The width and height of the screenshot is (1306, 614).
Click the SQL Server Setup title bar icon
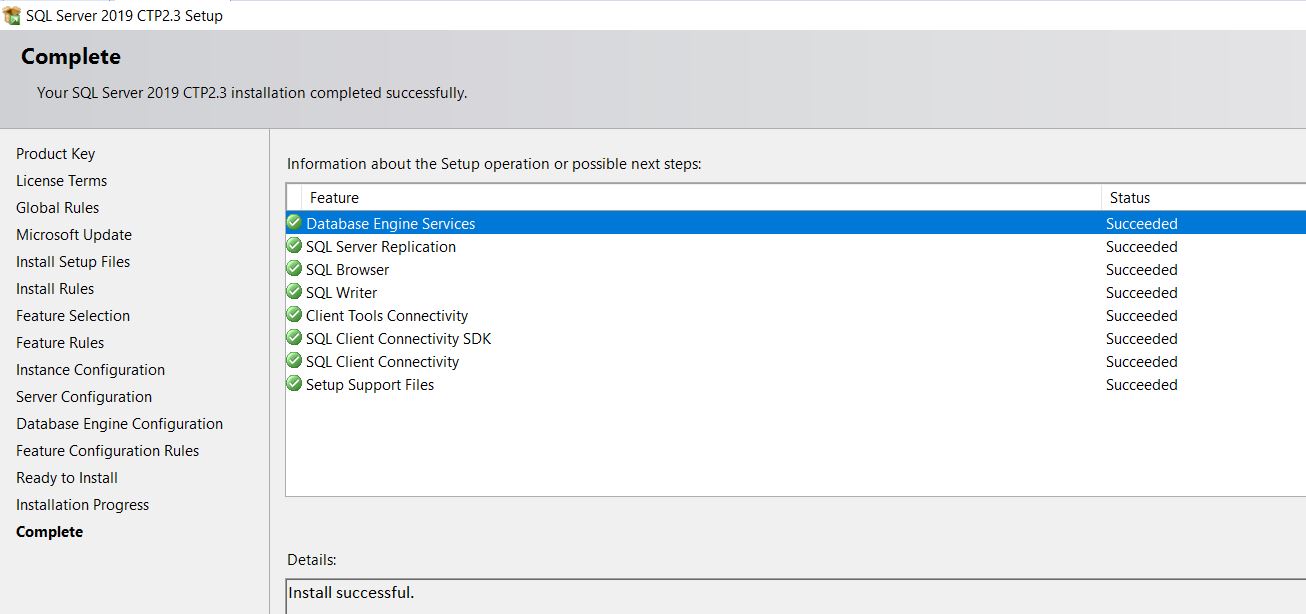tap(12, 15)
